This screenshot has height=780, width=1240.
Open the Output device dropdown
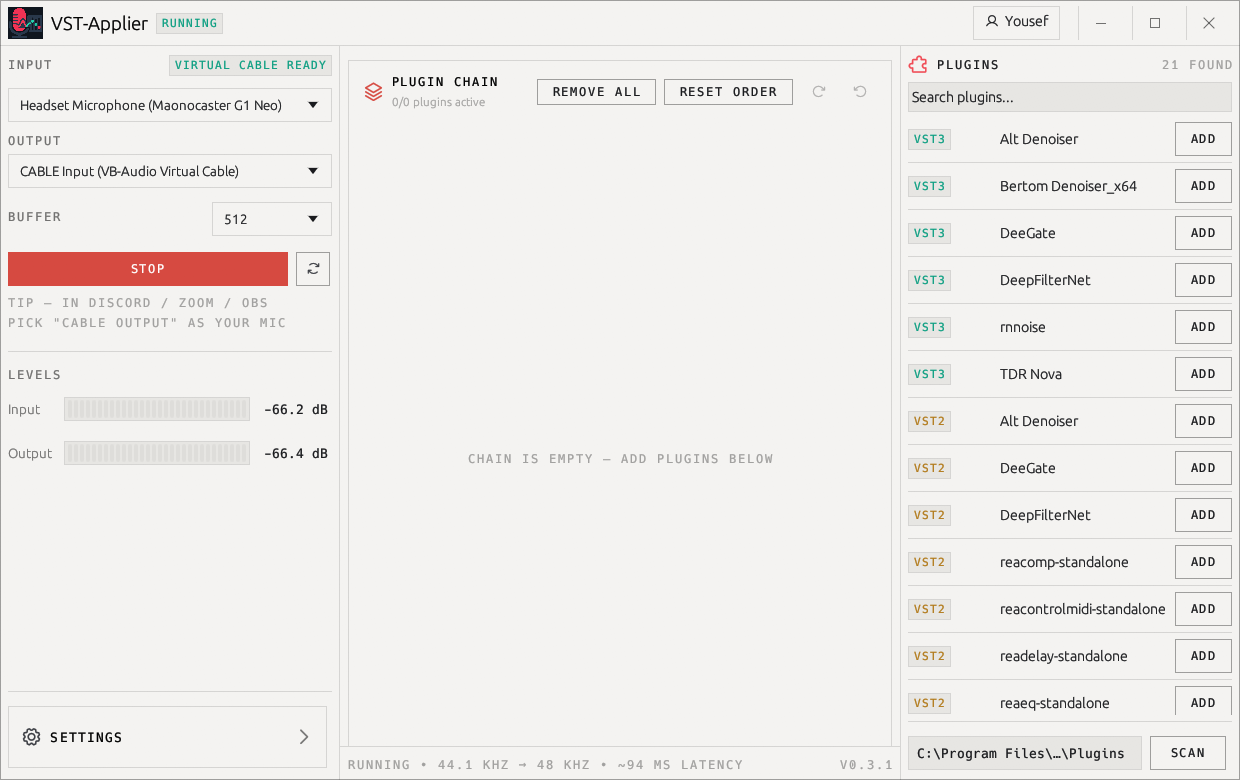pyautogui.click(x=170, y=171)
